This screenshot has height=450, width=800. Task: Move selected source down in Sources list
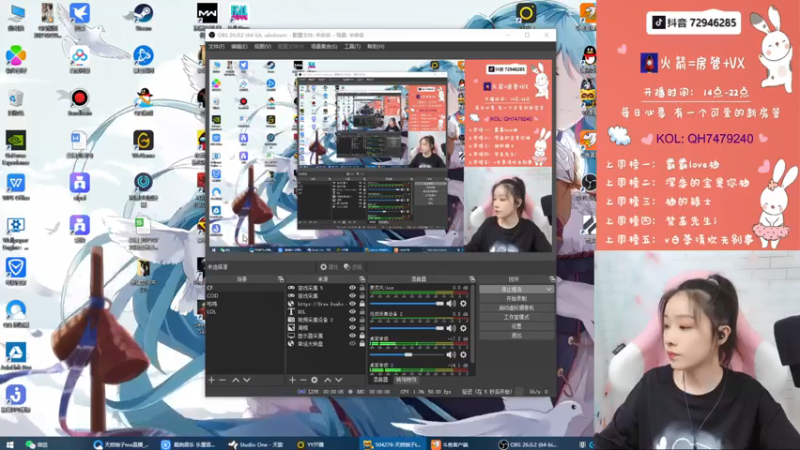339,380
